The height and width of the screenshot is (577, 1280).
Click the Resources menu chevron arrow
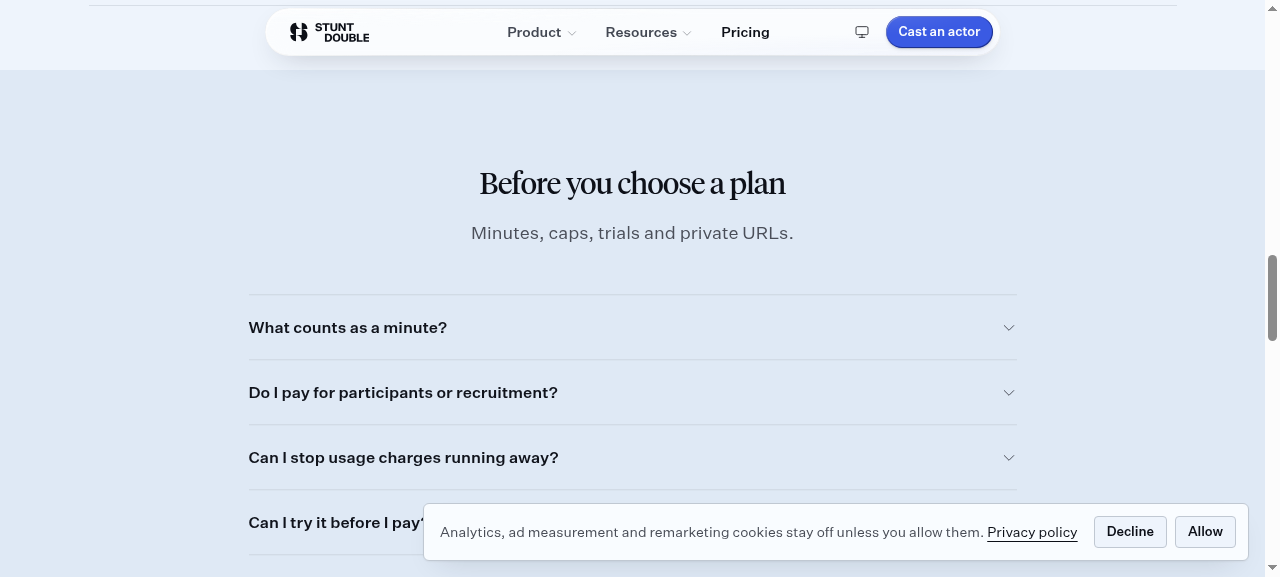click(x=687, y=33)
